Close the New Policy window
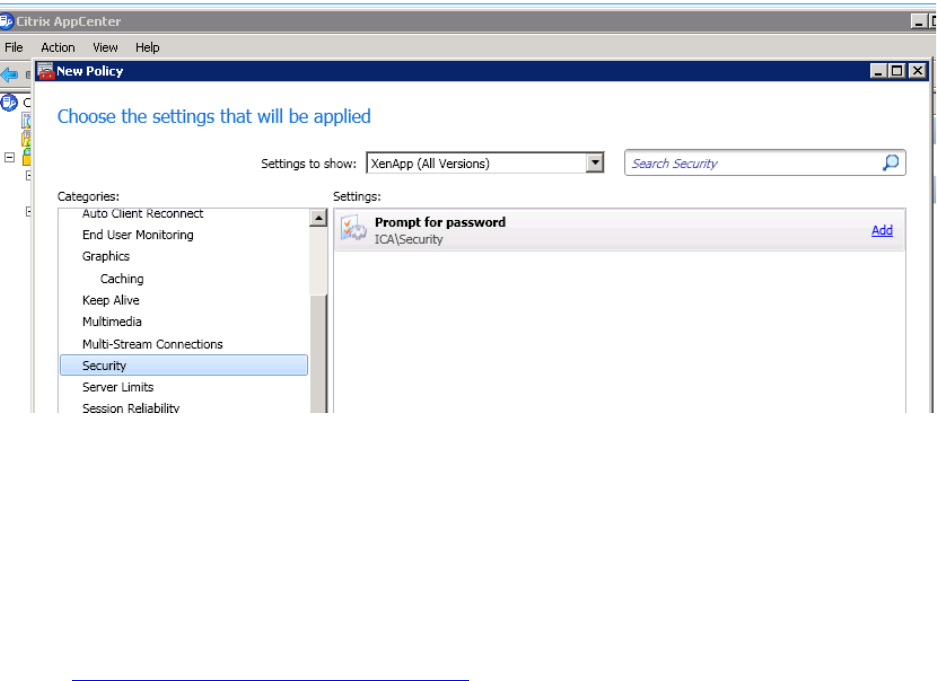 (x=917, y=71)
